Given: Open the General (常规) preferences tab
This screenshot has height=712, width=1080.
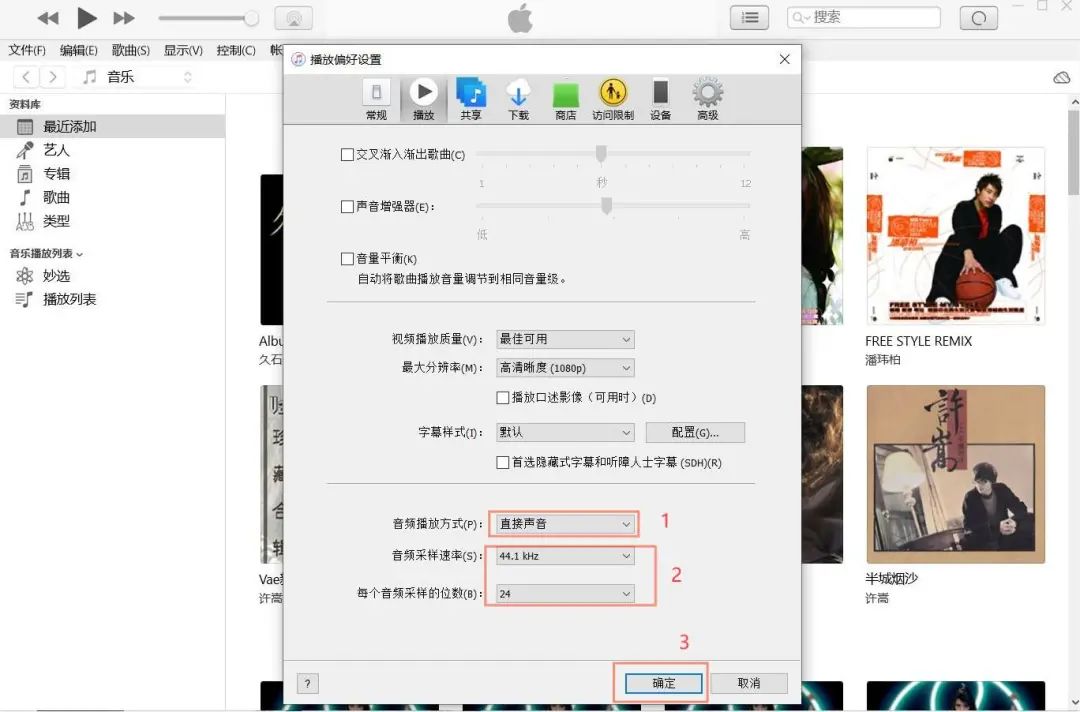Looking at the screenshot, I should 376,100.
